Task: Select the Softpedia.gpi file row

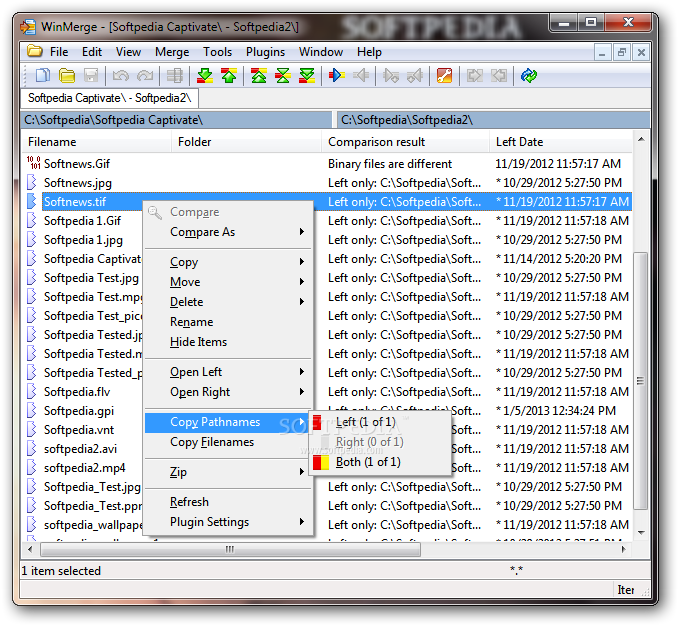Action: click(327, 411)
